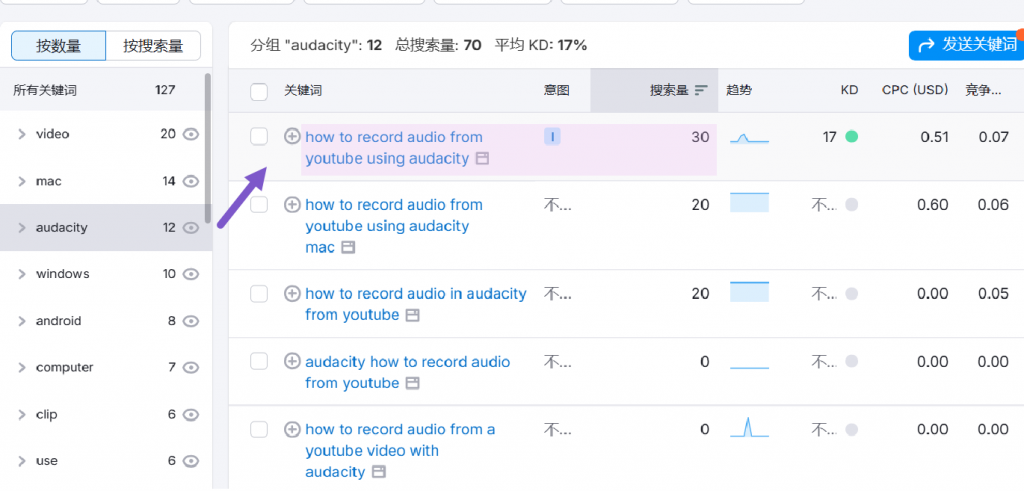Click the search volume sort icon
This screenshot has height=491, width=1024.
[701, 90]
